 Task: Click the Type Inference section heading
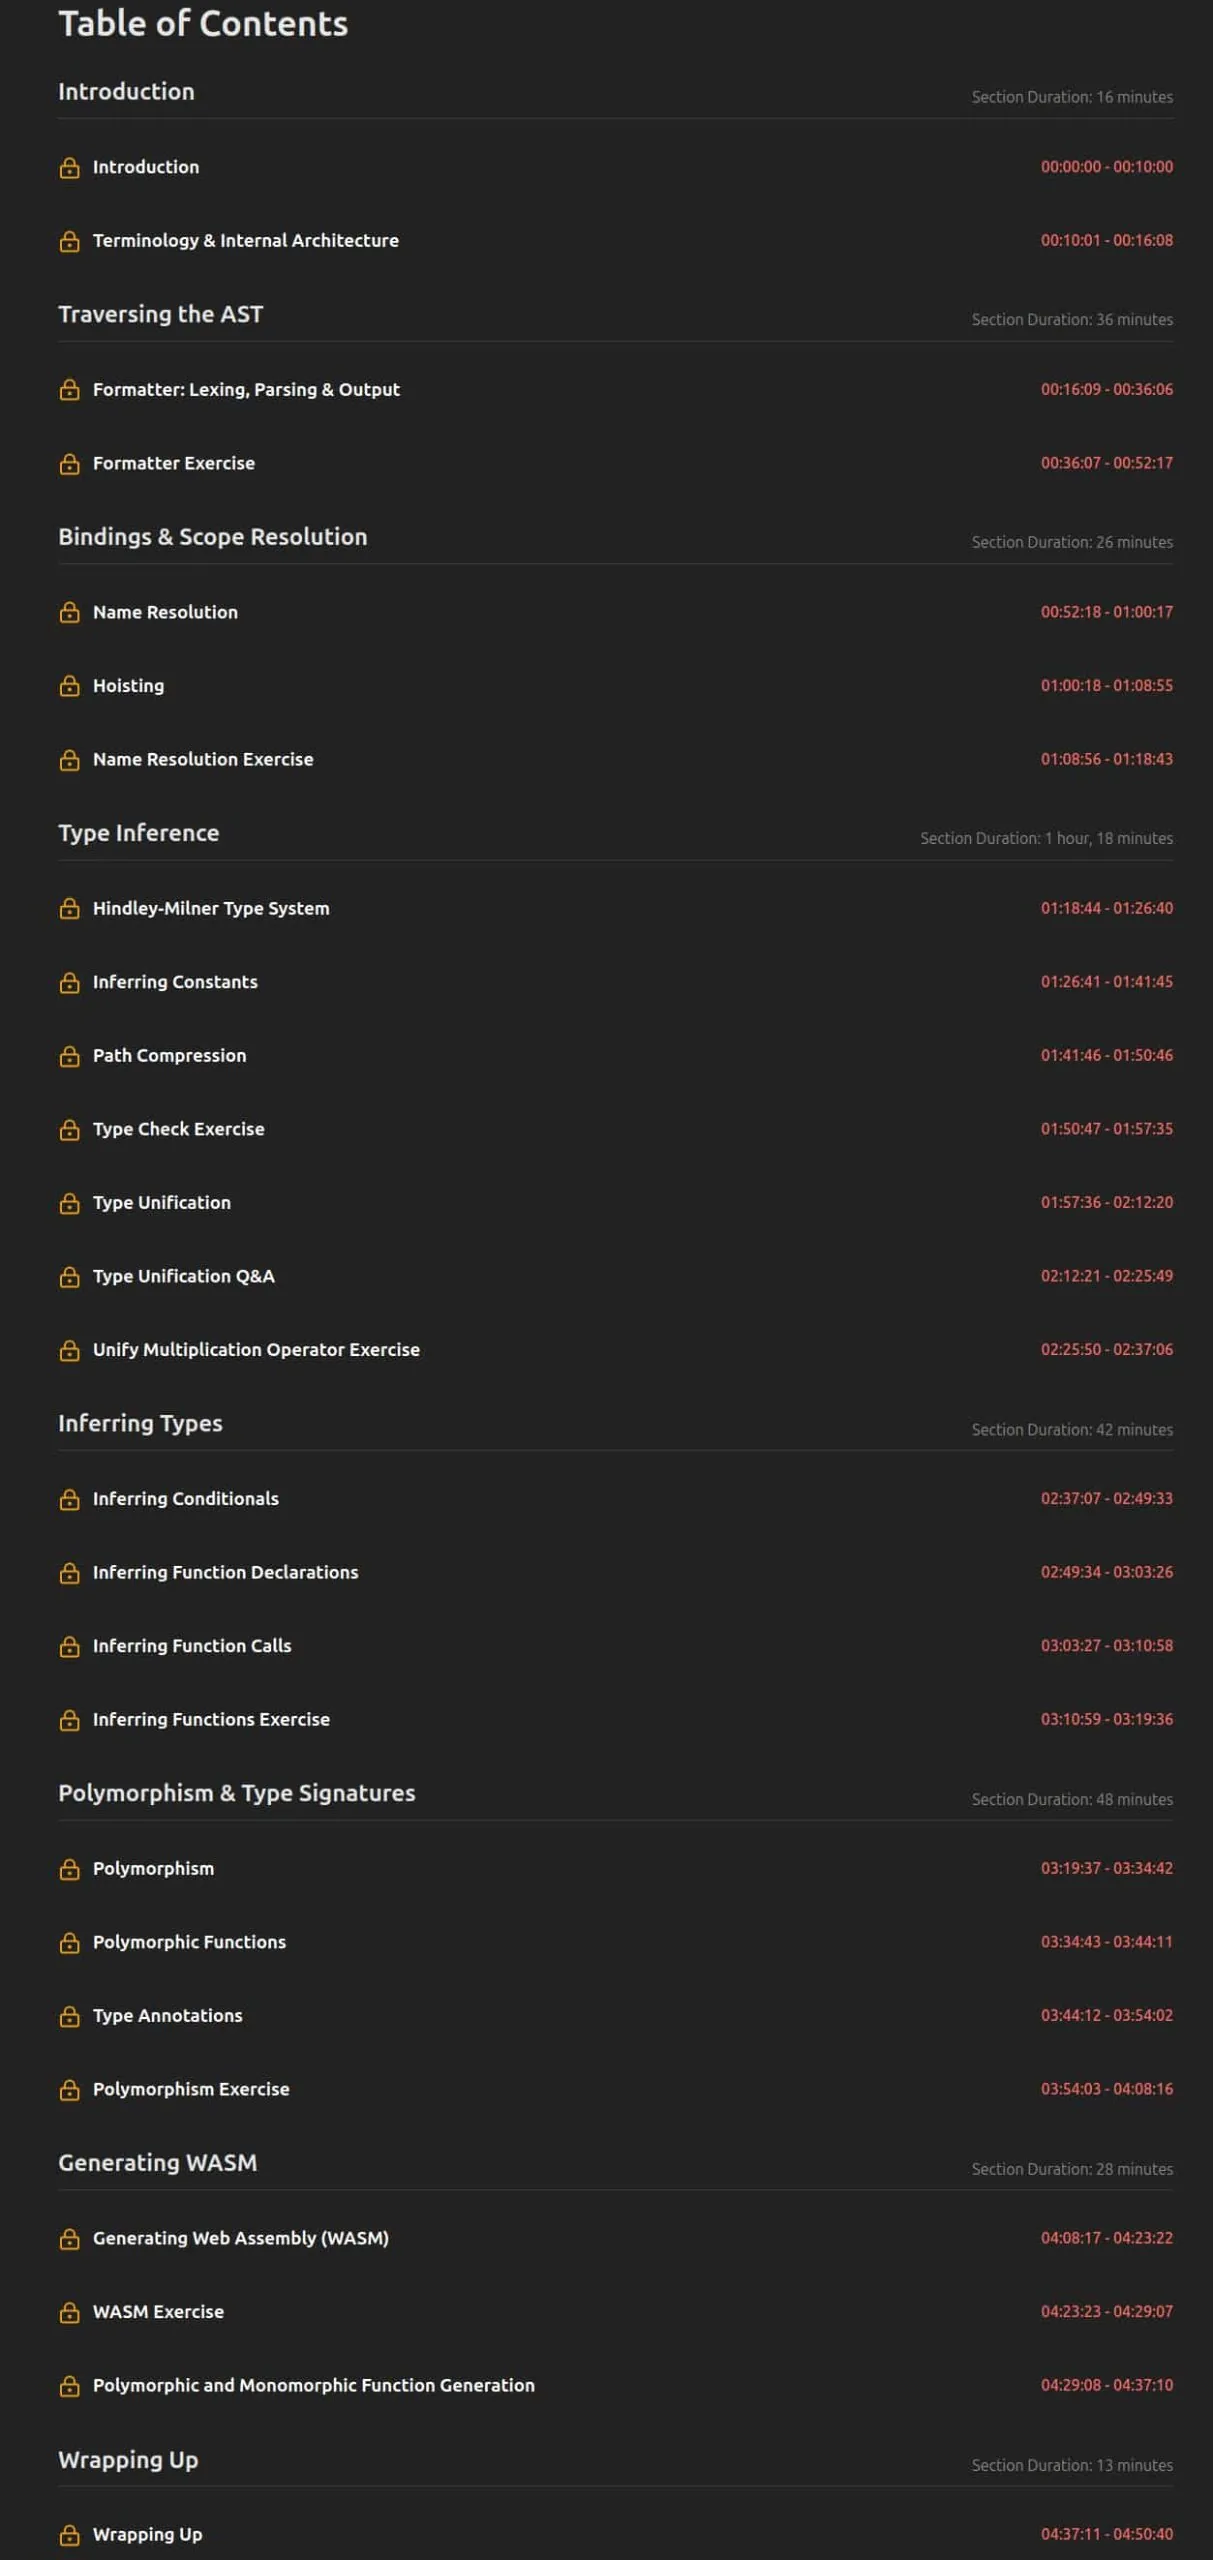point(138,833)
